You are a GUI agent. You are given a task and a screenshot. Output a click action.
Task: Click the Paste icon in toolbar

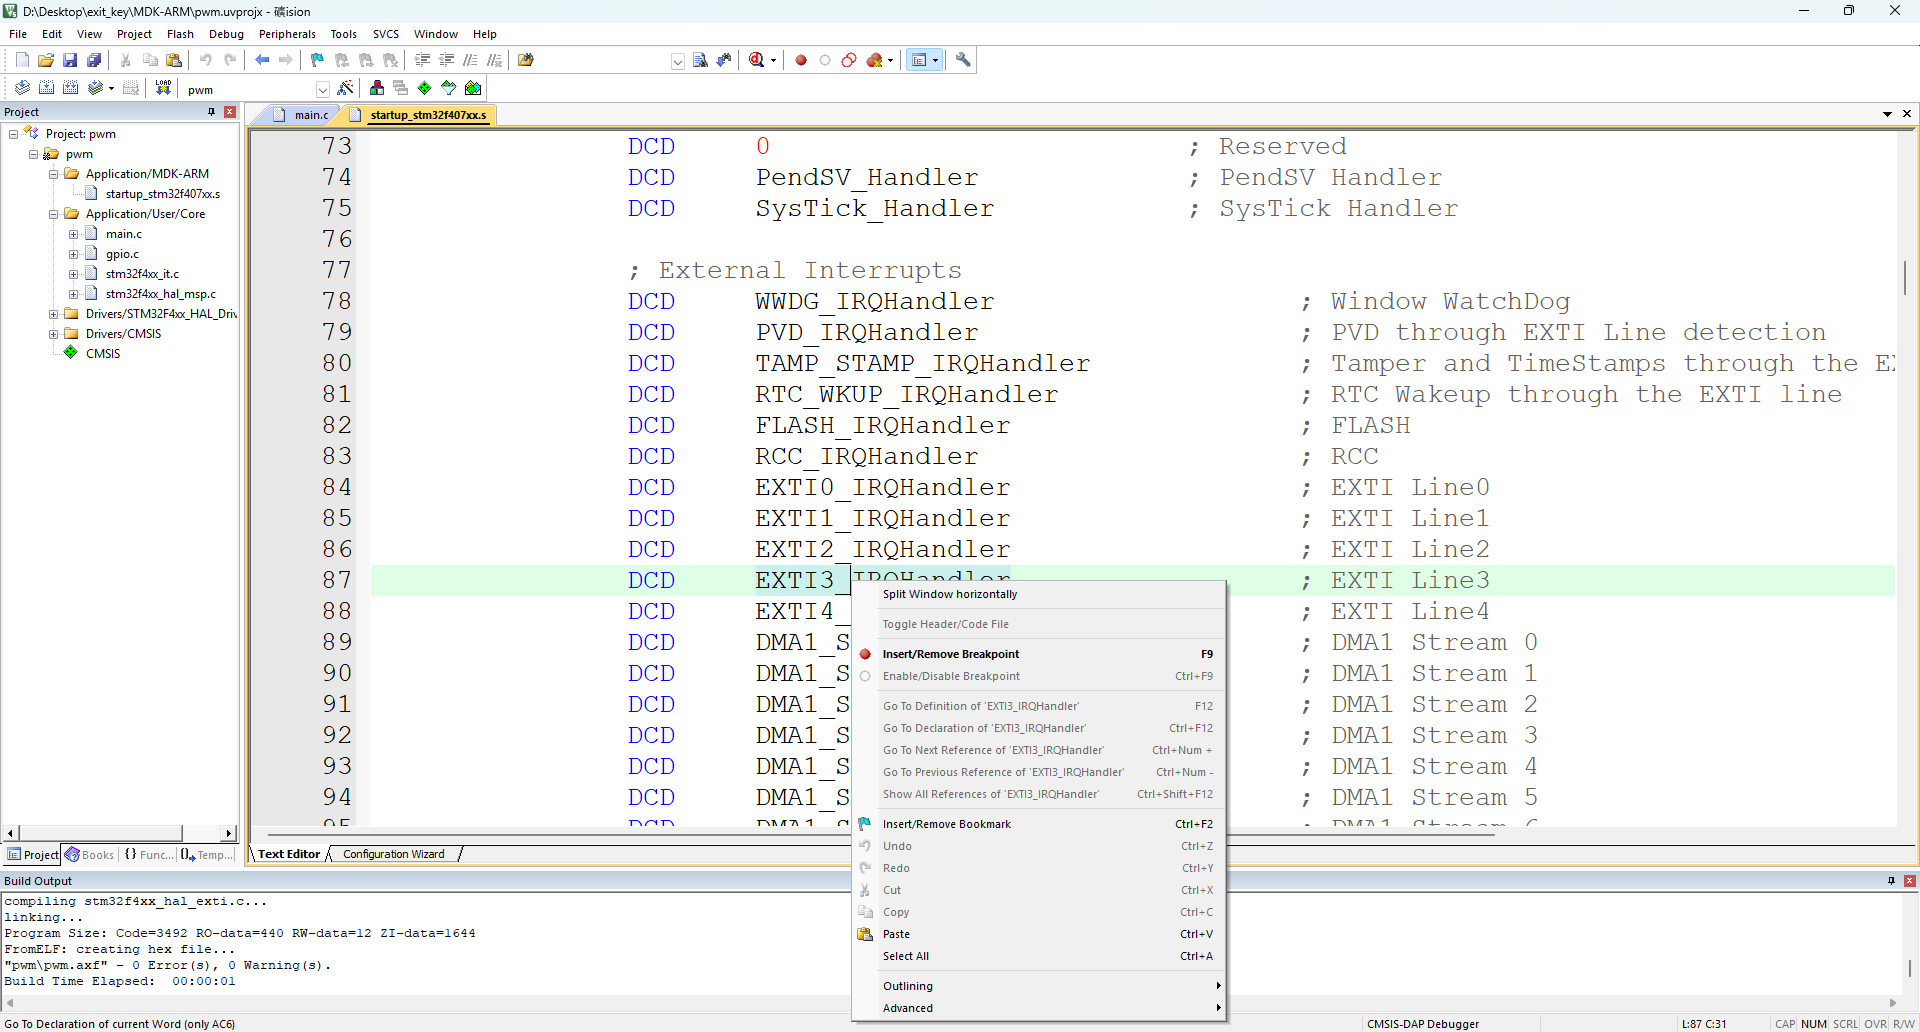174,60
